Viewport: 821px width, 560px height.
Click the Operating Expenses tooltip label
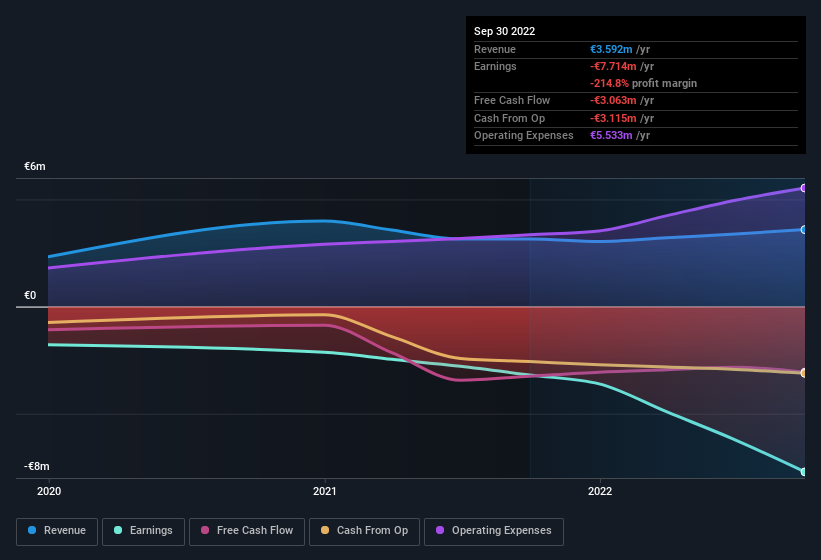click(x=524, y=135)
